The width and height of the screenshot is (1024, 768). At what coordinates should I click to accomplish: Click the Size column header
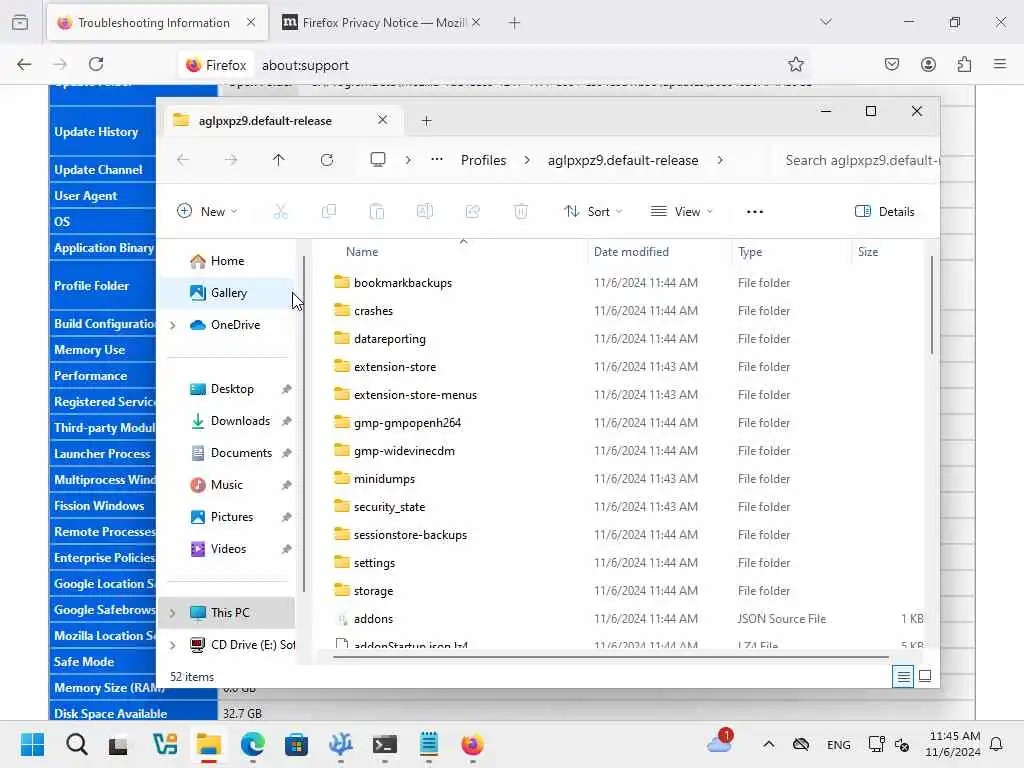[867, 252]
